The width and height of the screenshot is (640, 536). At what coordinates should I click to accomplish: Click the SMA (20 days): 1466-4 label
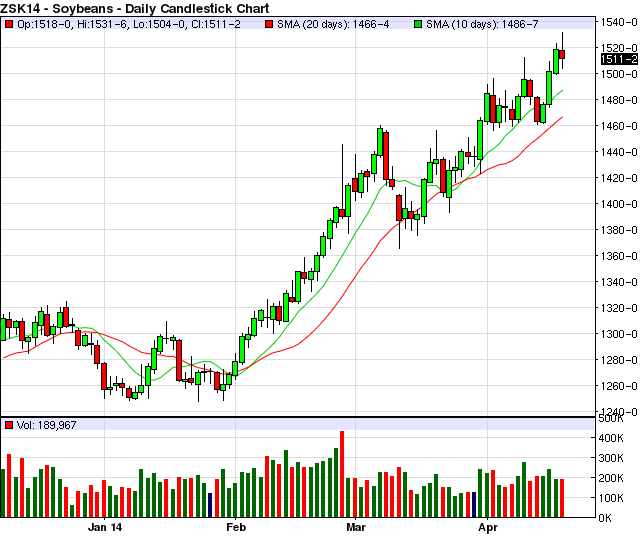click(333, 24)
